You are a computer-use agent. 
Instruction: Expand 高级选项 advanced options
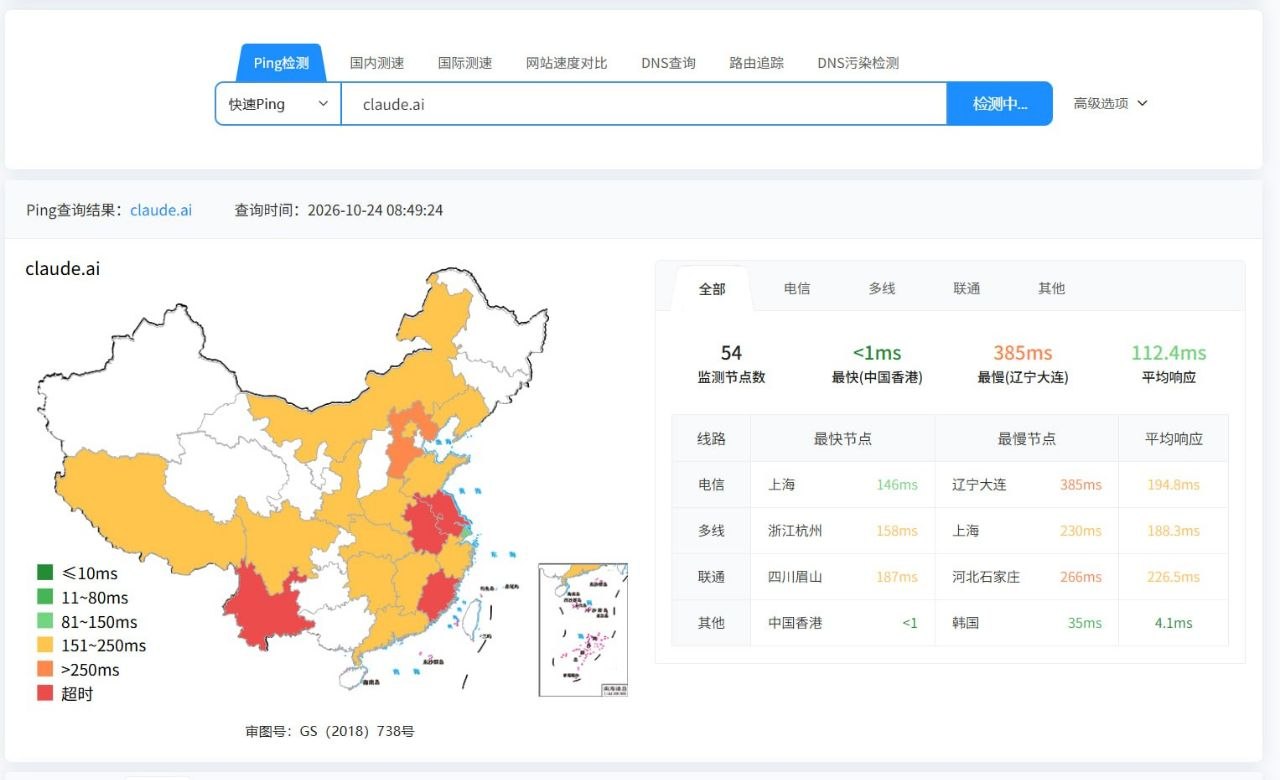coord(1111,103)
